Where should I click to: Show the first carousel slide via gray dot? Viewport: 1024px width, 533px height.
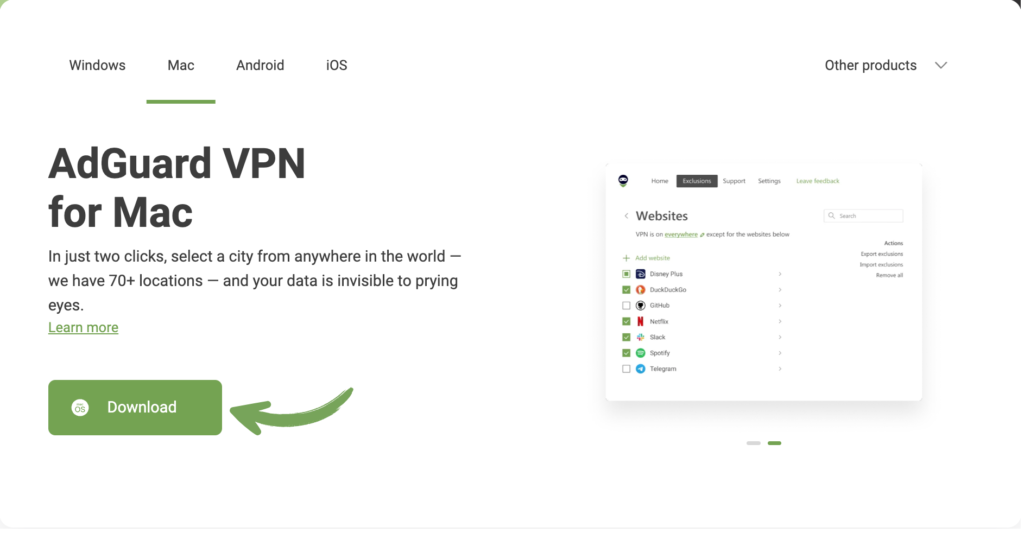pyautogui.click(x=754, y=443)
